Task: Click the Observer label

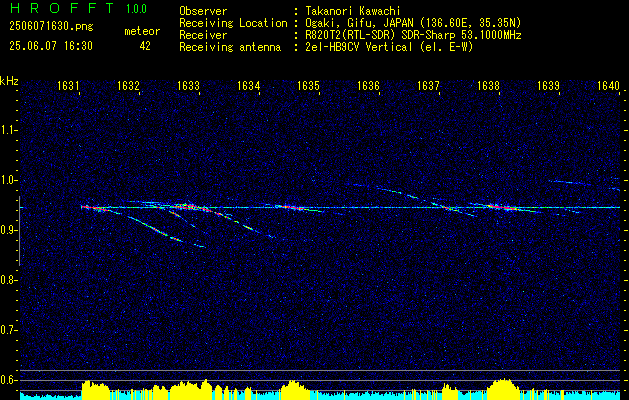Action: tap(203, 11)
